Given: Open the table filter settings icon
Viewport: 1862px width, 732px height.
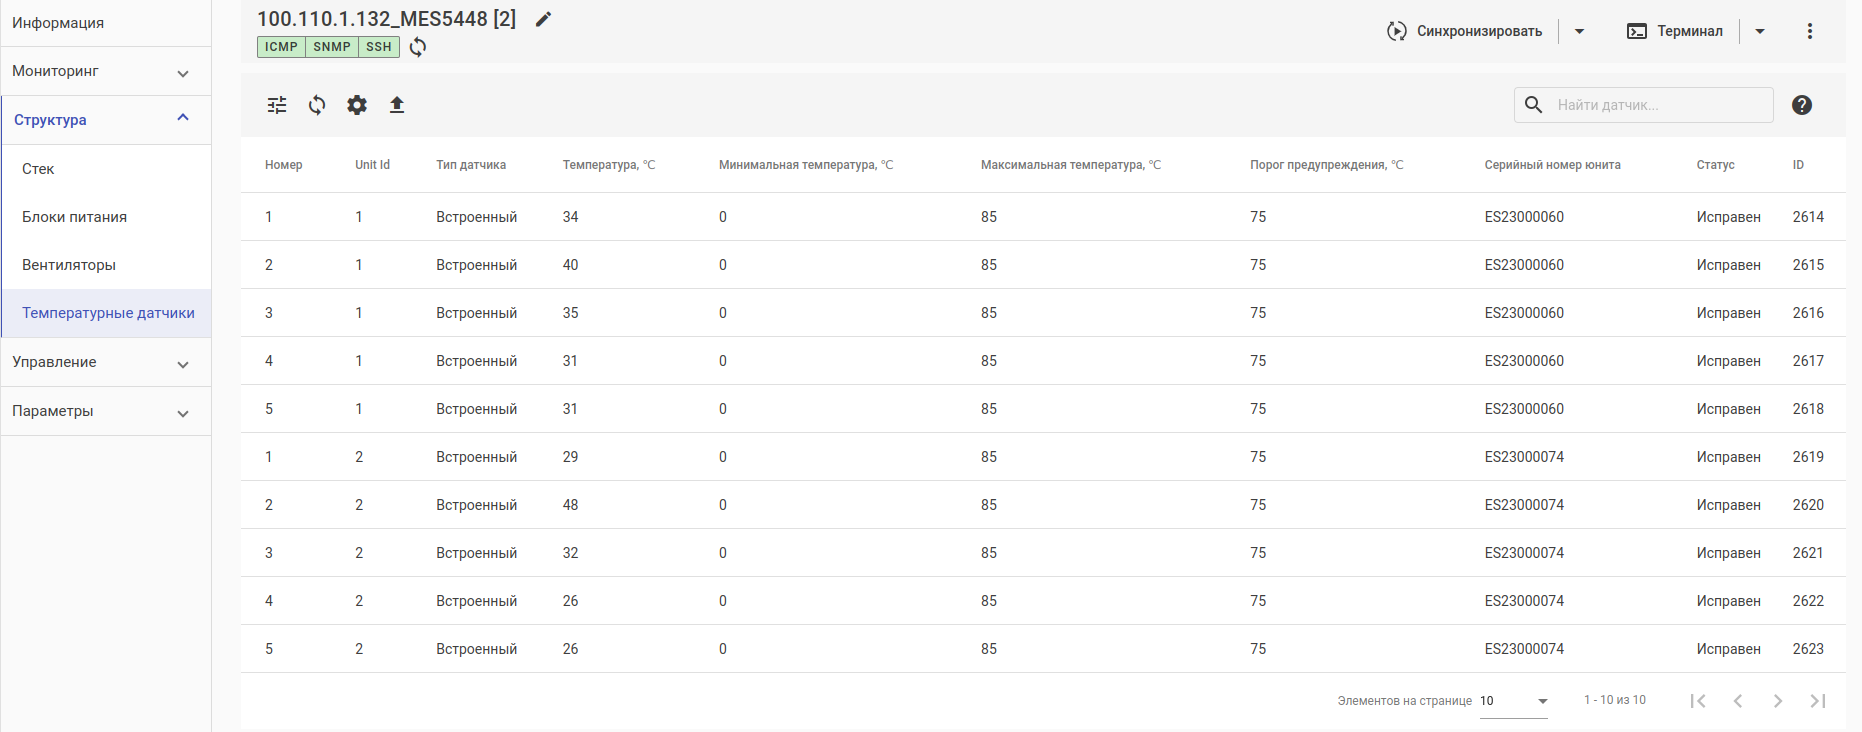Looking at the screenshot, I should click(x=277, y=105).
